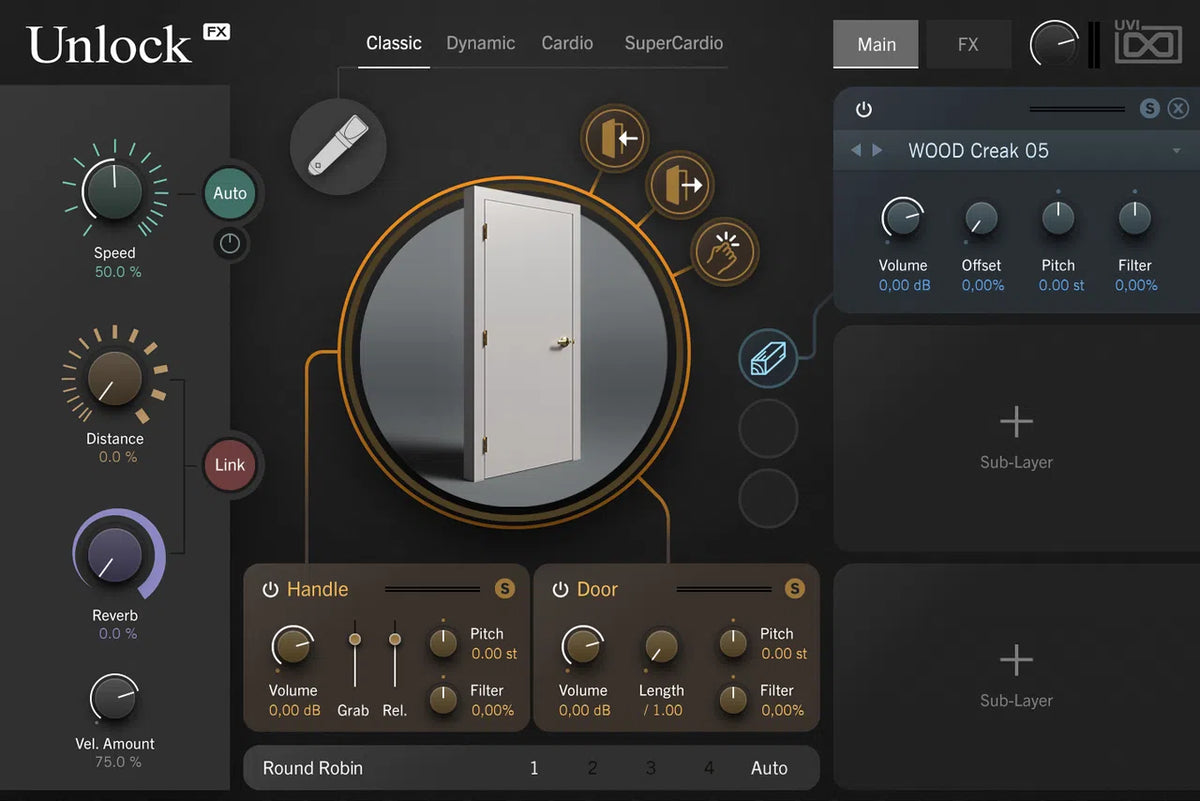Click the small power icon below Auto
Viewport: 1200px width, 801px height.
(230, 244)
